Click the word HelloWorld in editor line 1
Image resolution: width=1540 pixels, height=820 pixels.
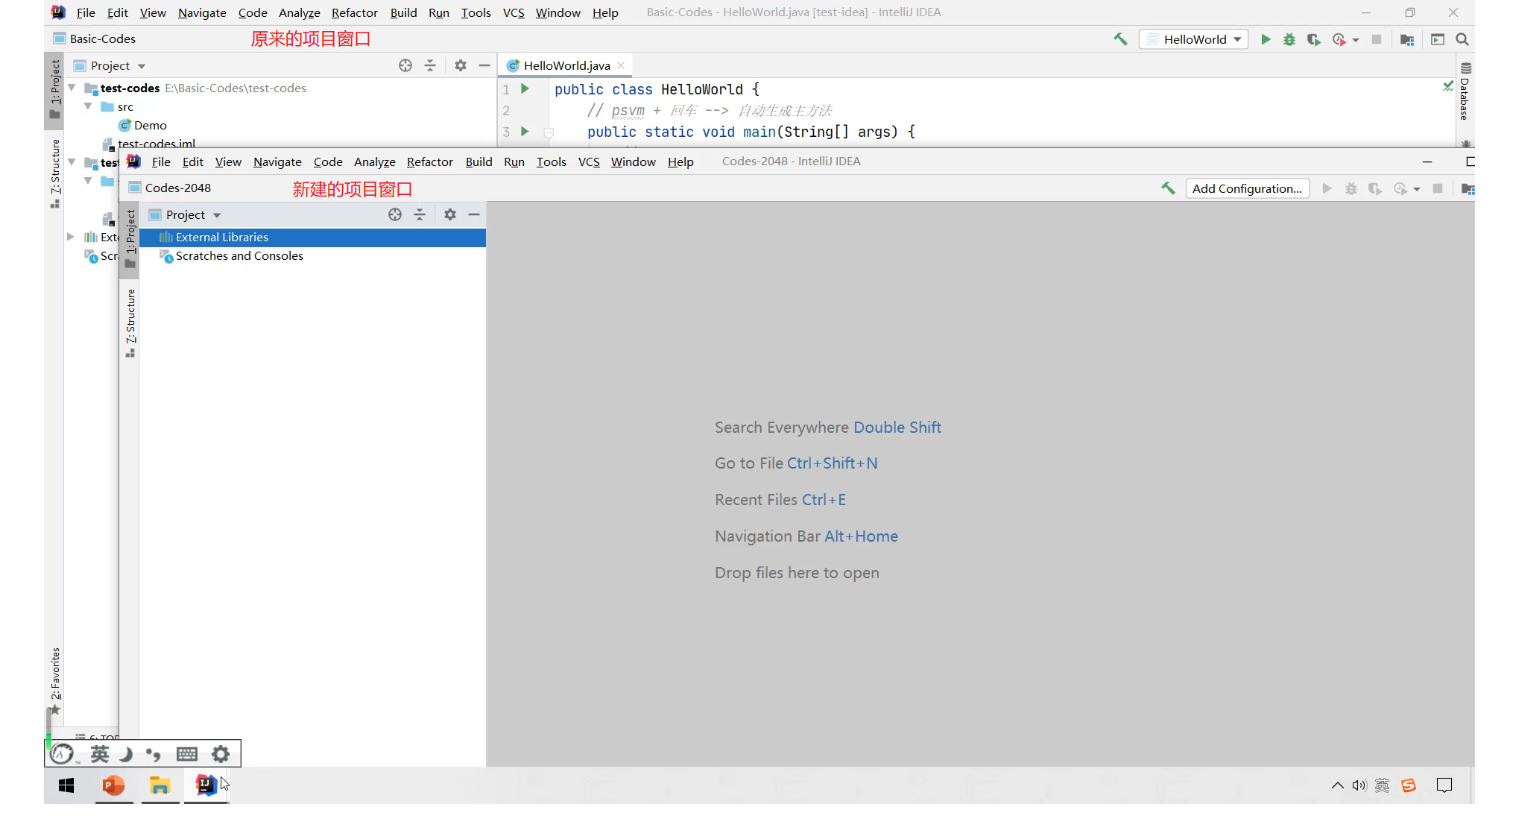(x=702, y=89)
